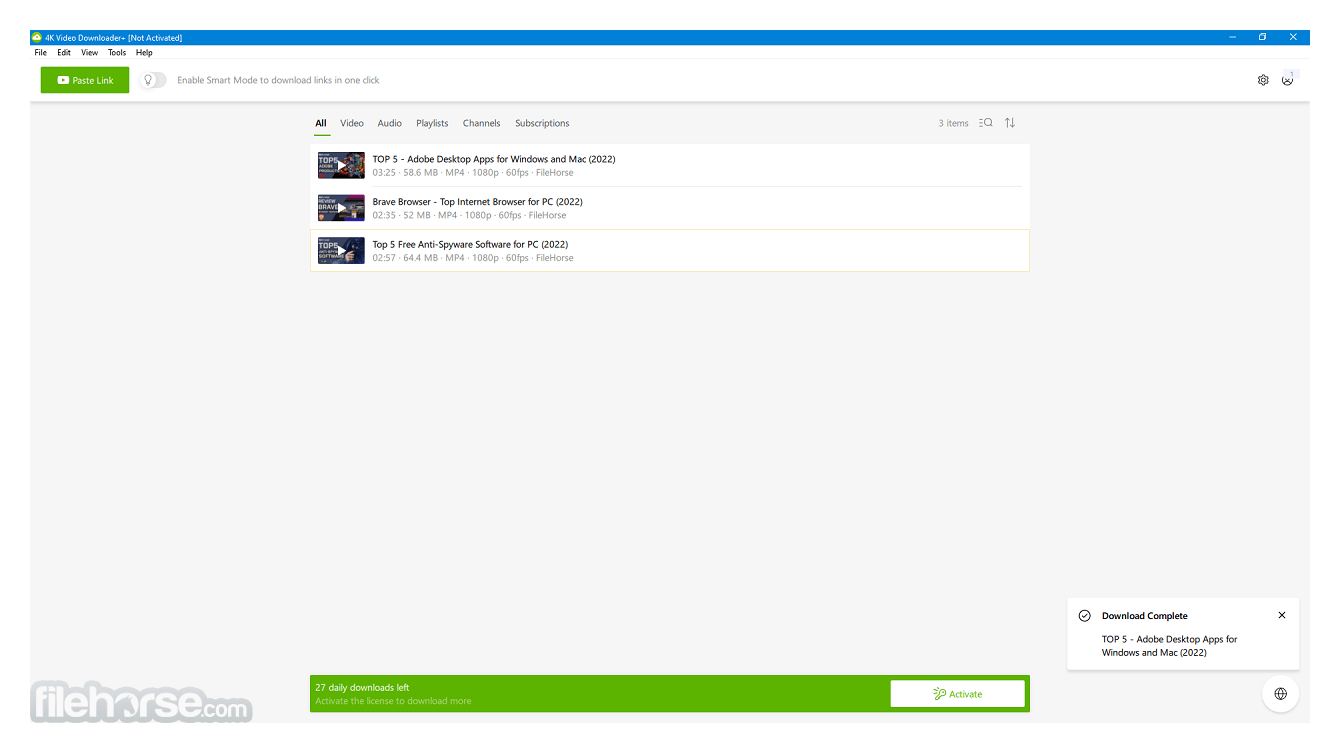Switch to the Channels tab
The image size is (1340, 753).
click(481, 123)
